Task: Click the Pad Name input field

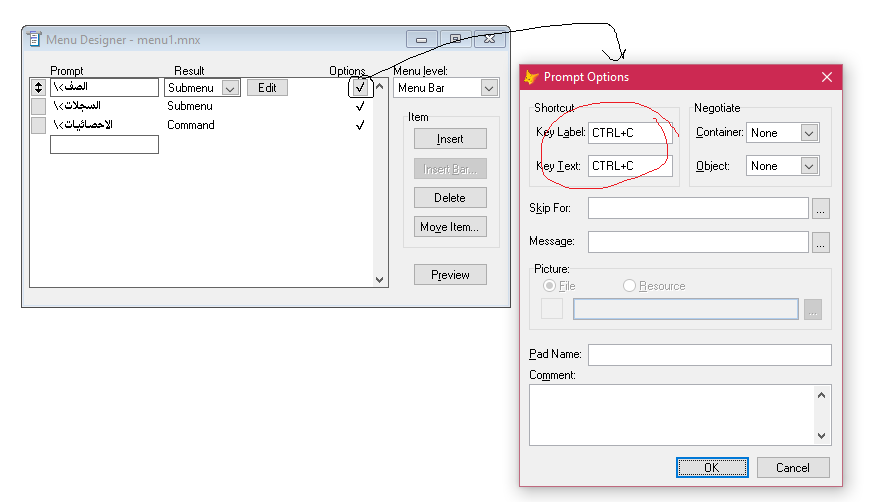Action: click(710, 355)
